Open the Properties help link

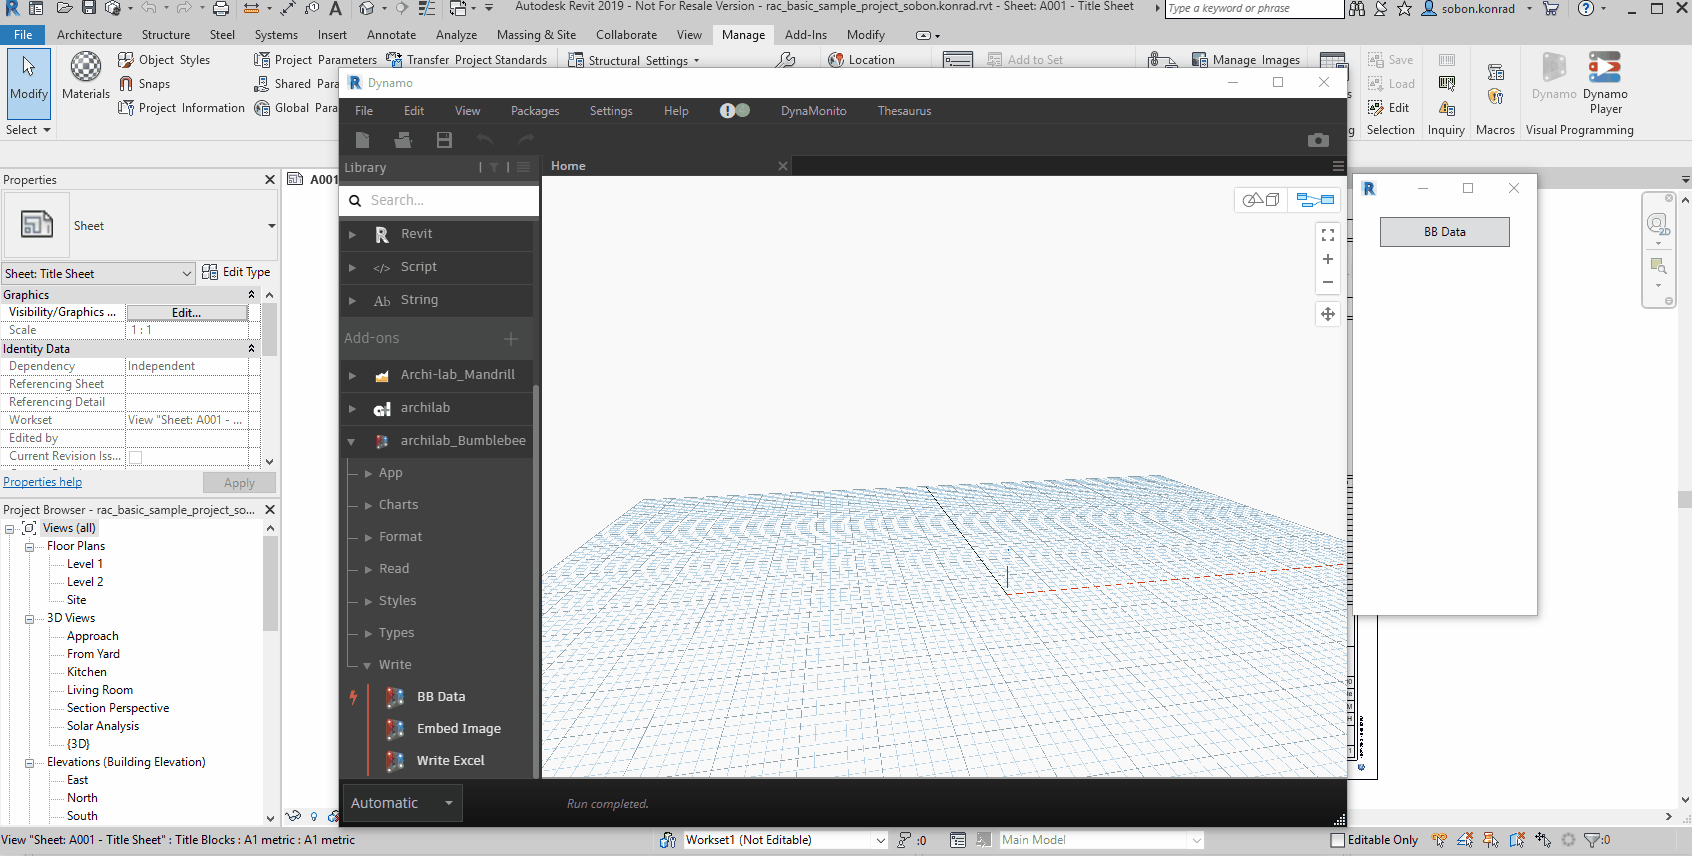(x=42, y=482)
